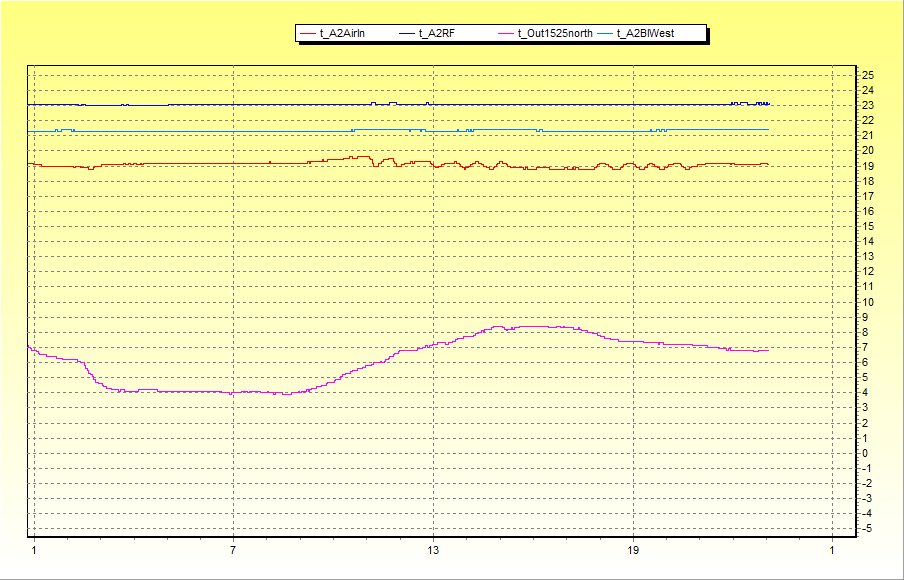The height and width of the screenshot is (580, 904).
Task: Click the y-axis value 0 label
Action: [866, 453]
